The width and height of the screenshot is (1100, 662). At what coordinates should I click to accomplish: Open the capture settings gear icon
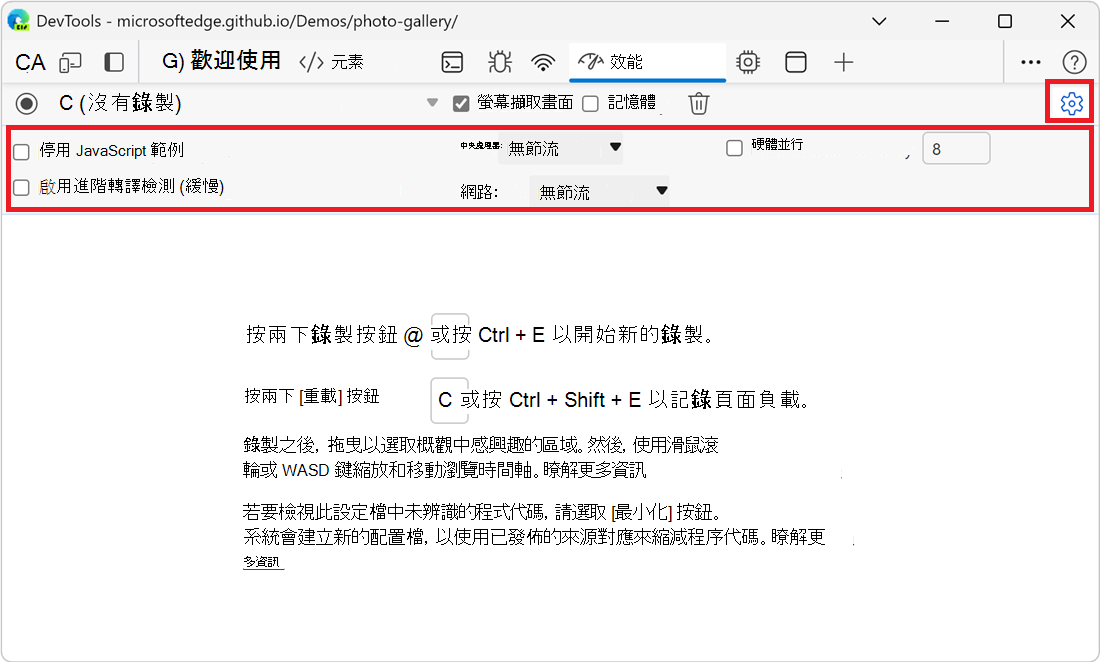1069,102
